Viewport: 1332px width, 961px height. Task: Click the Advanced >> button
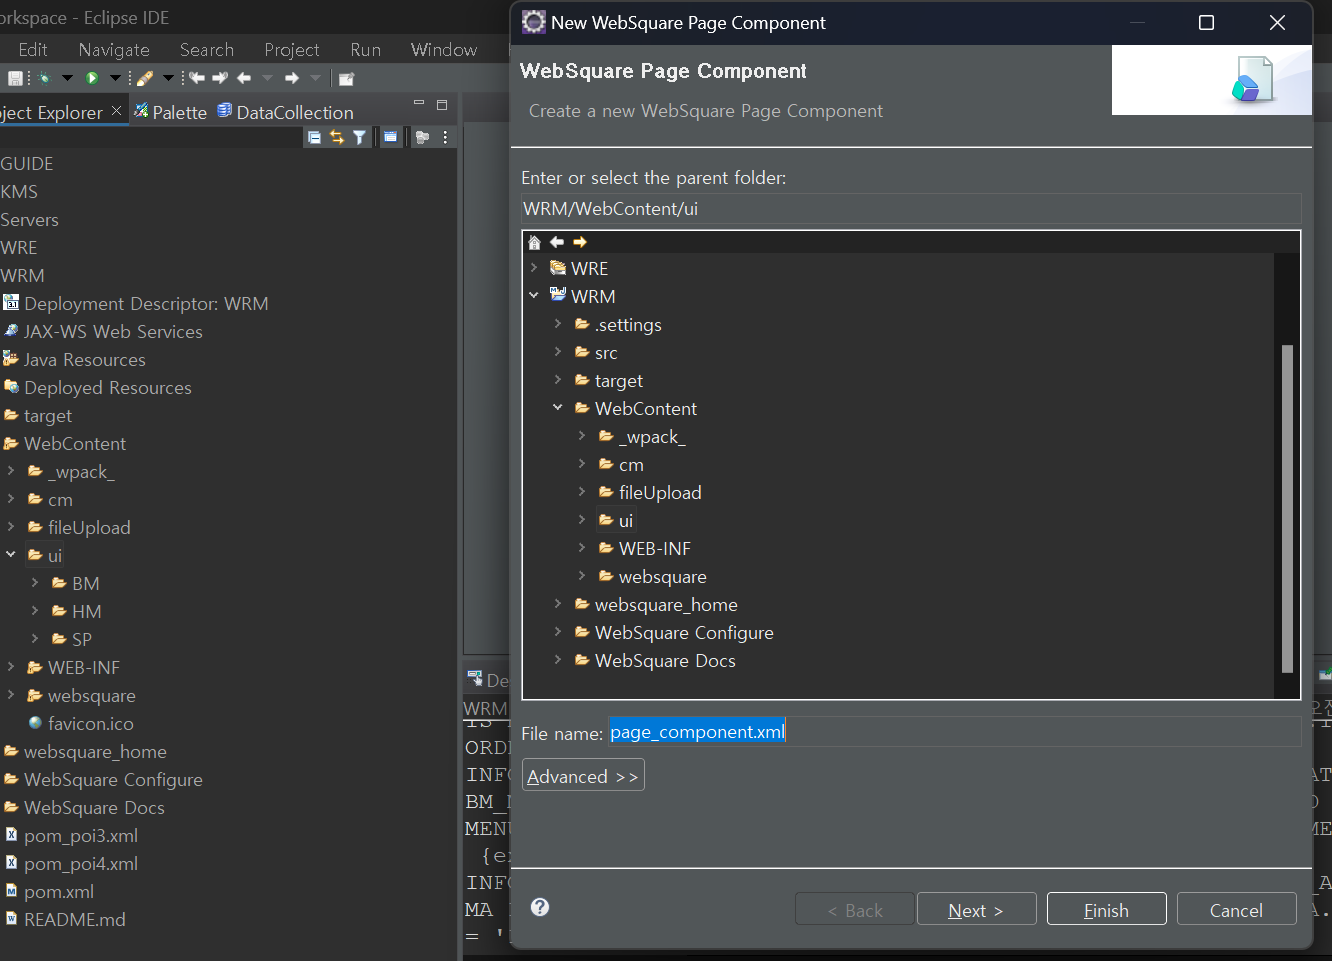pyautogui.click(x=583, y=776)
